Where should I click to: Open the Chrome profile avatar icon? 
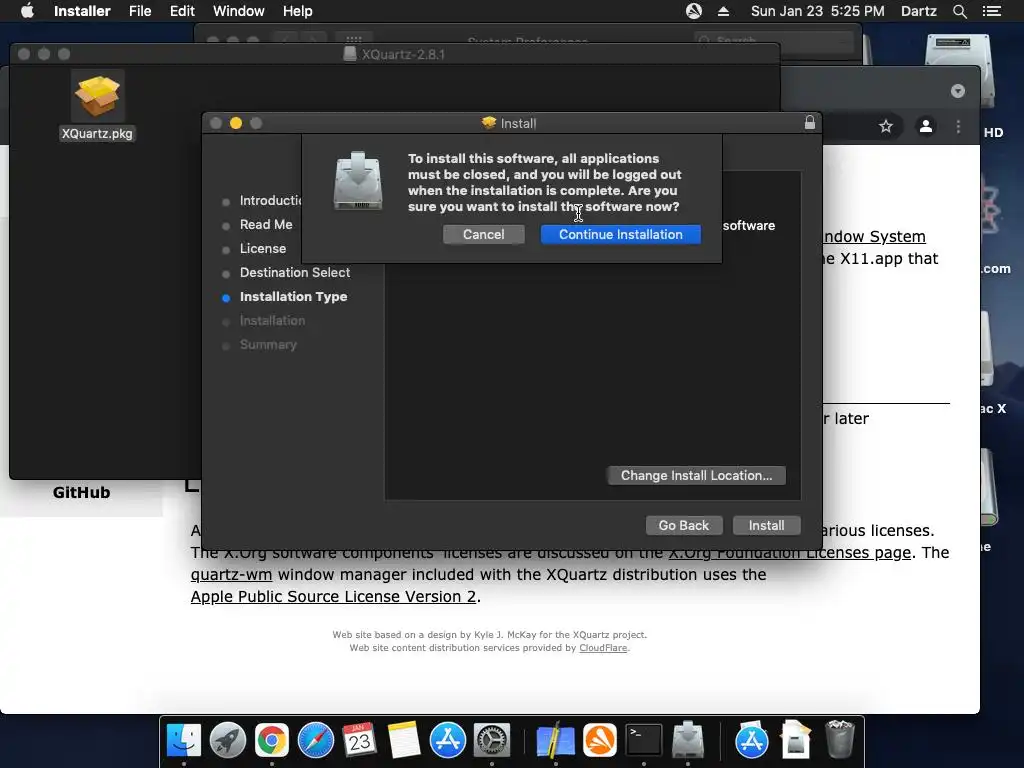(x=925, y=126)
